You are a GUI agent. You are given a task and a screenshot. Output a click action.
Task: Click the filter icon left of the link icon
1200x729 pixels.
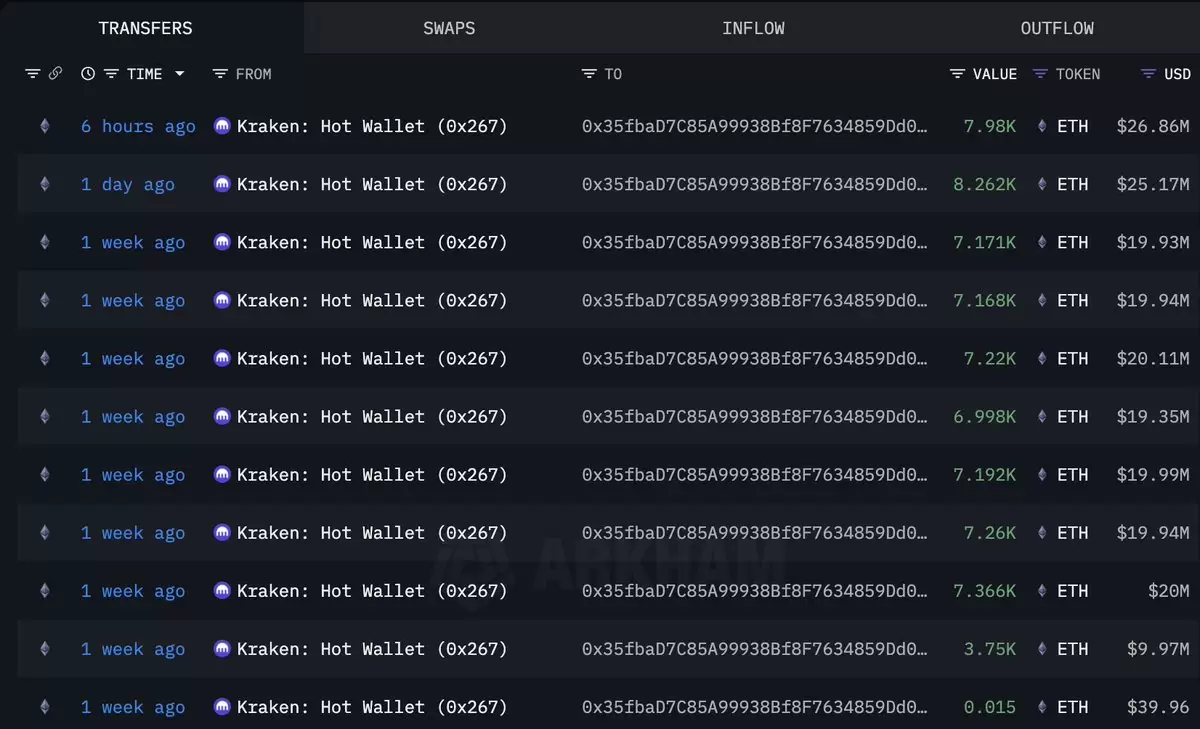coord(33,74)
